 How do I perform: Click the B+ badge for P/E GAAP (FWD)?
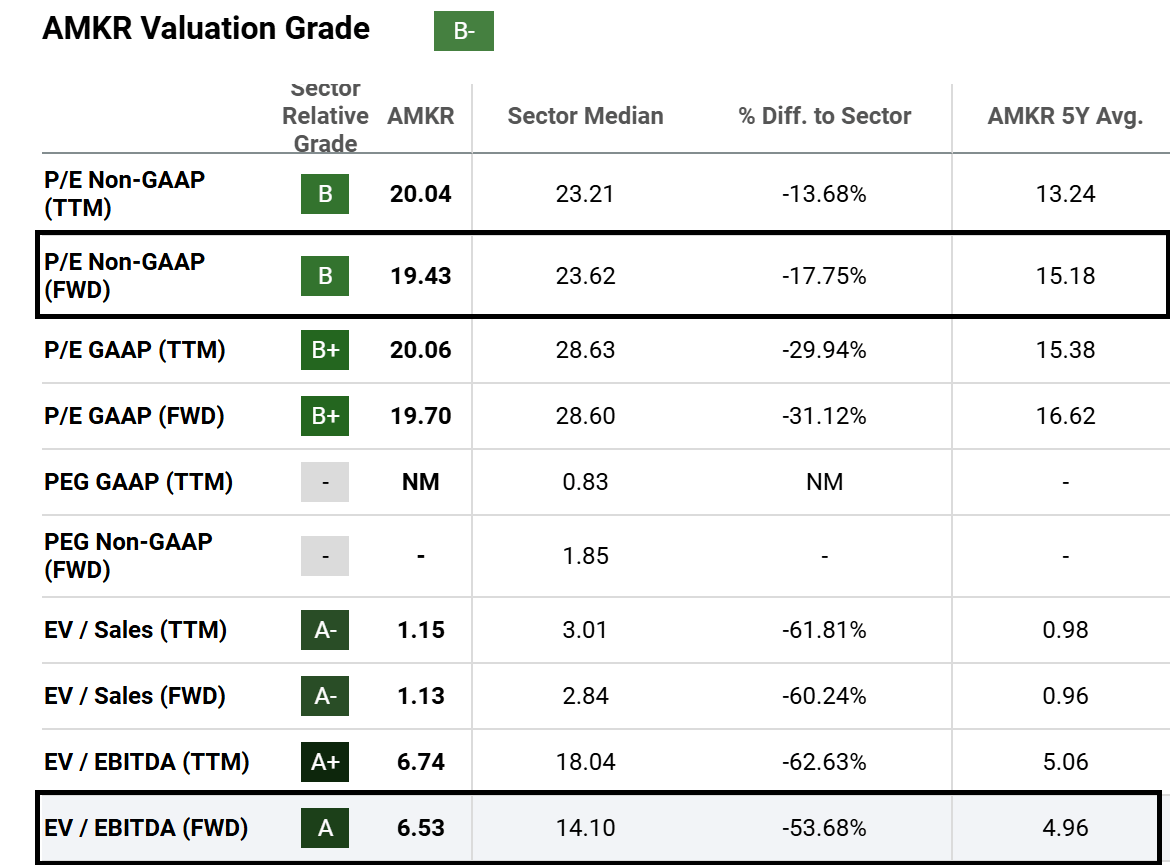click(x=324, y=416)
